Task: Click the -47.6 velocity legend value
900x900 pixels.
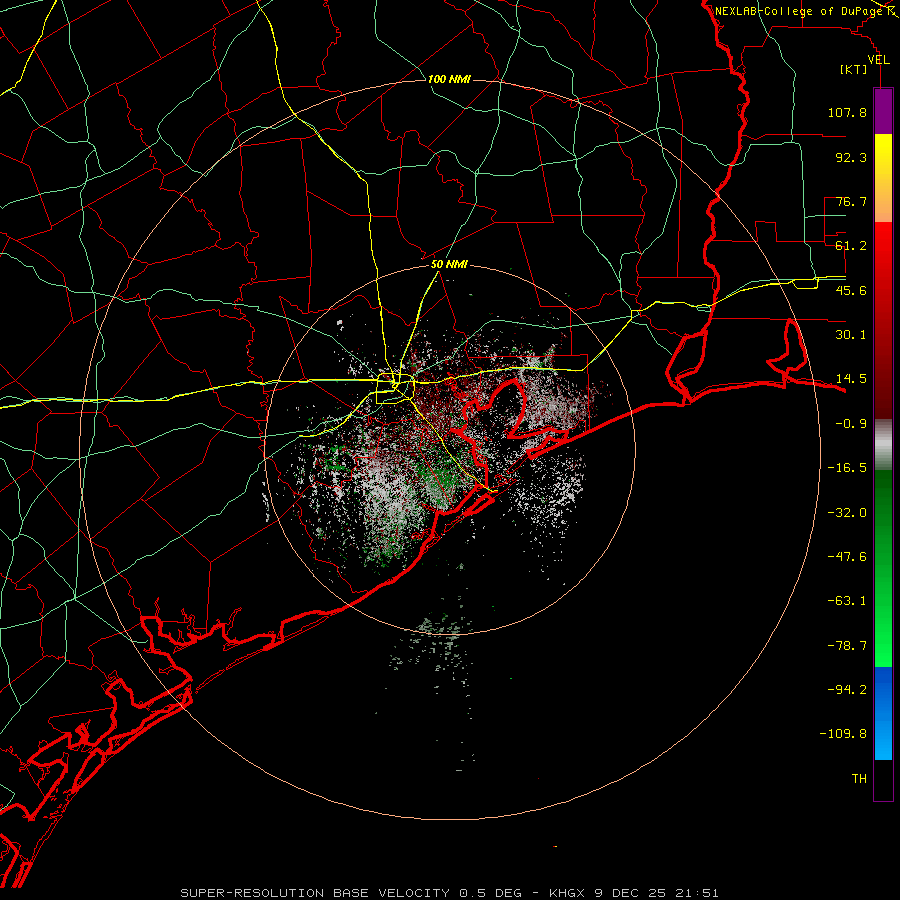Action: [847, 557]
